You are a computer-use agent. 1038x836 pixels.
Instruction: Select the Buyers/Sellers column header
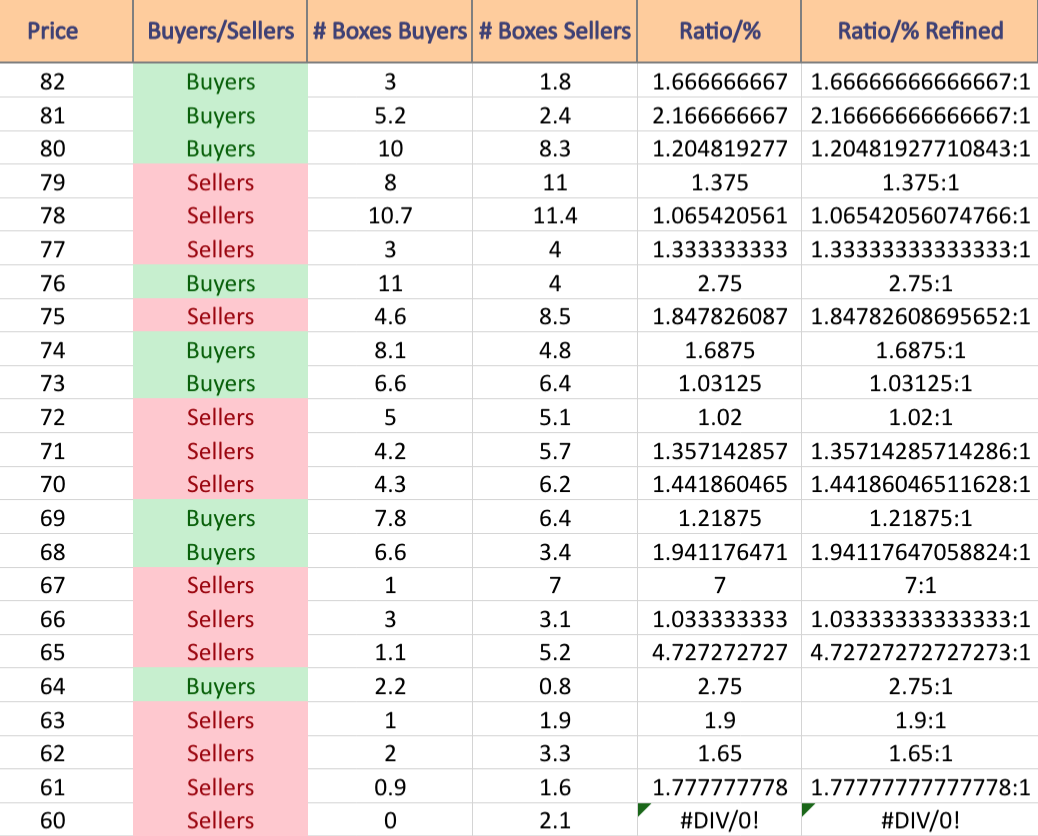(x=220, y=31)
